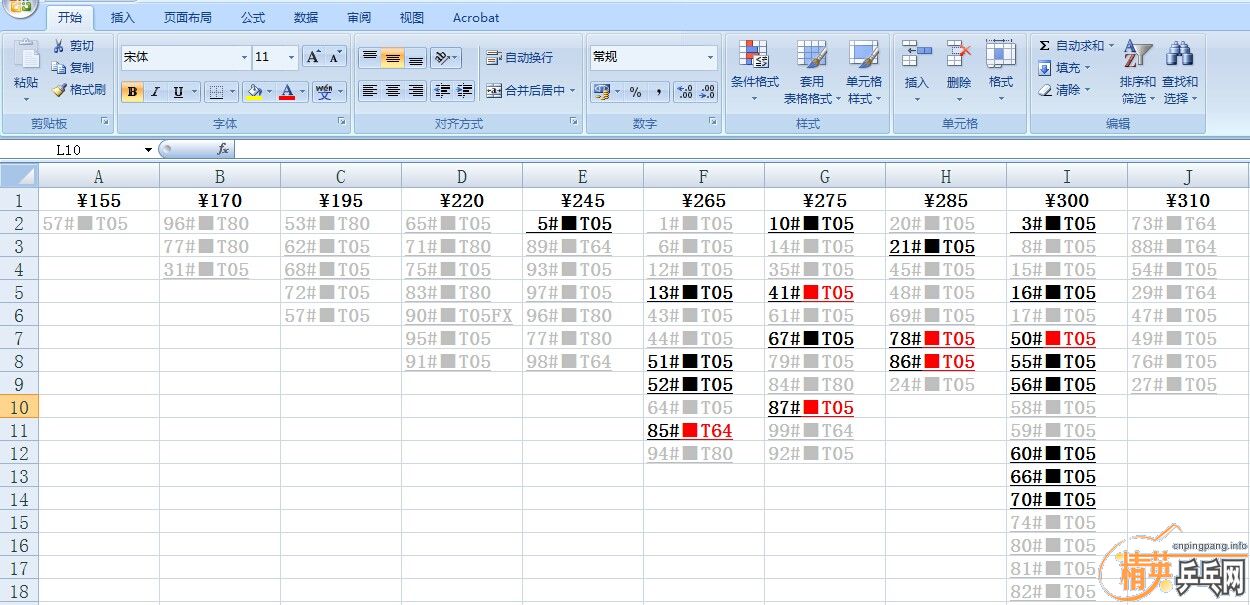1250x605 pixels.
Task: Toggle Italic formatting
Action: [x=155, y=92]
